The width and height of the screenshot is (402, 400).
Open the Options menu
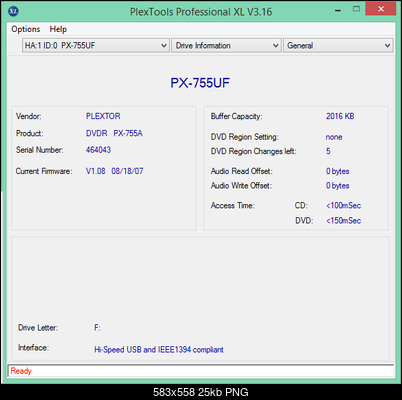tap(26, 29)
